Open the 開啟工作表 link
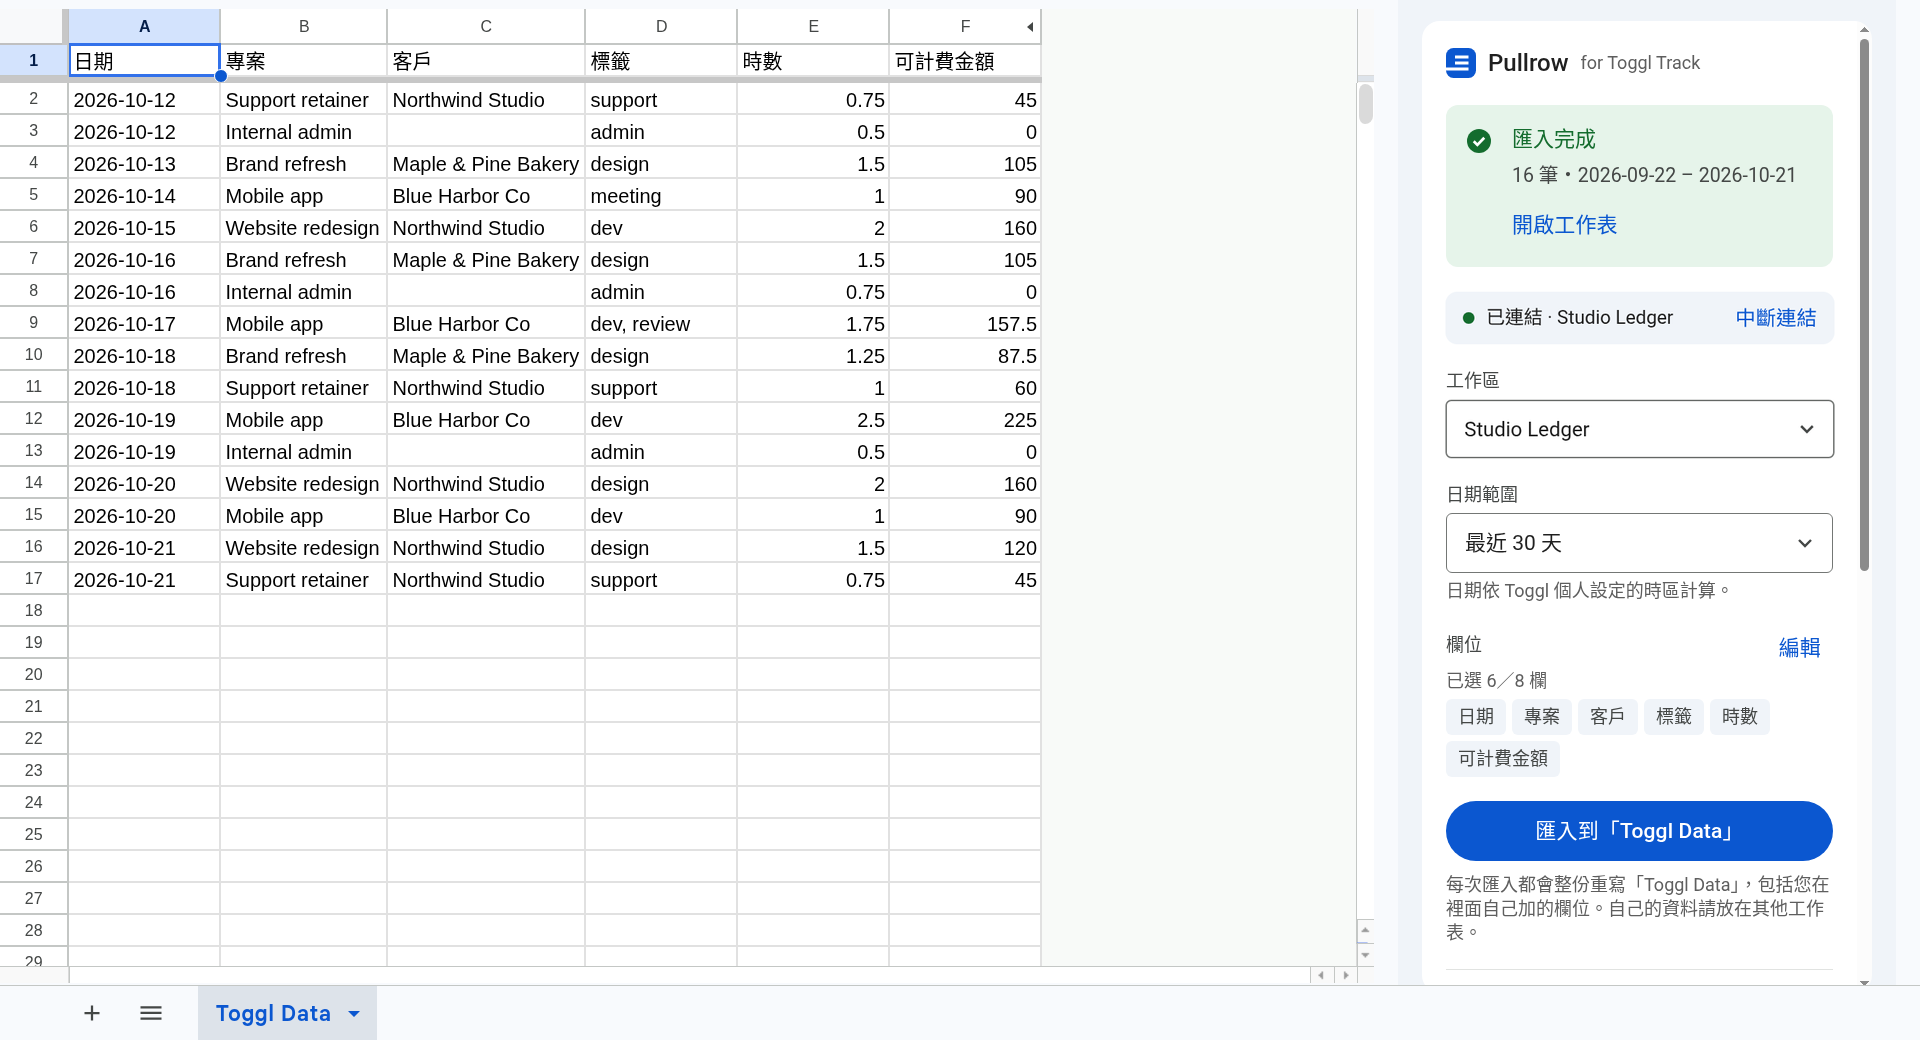Image resolution: width=1920 pixels, height=1041 pixels. [1564, 225]
